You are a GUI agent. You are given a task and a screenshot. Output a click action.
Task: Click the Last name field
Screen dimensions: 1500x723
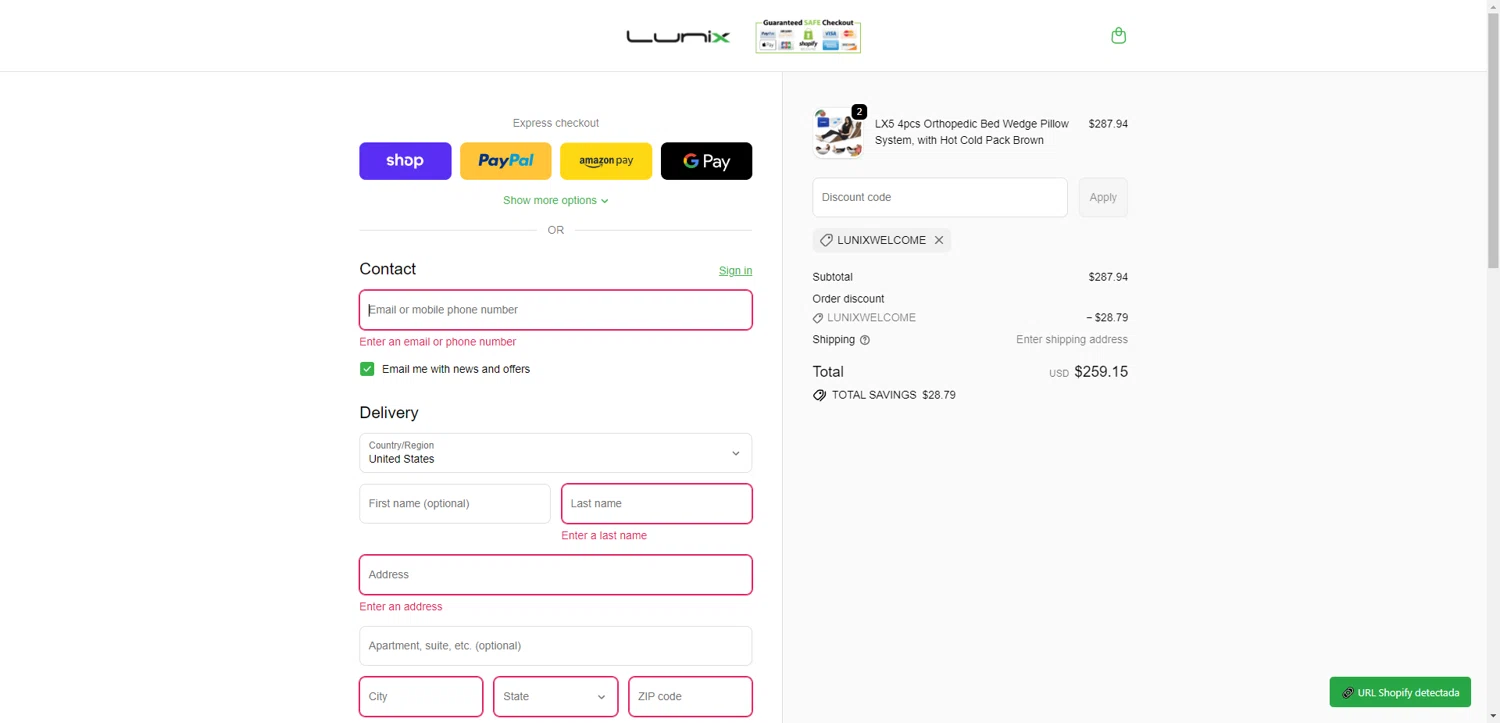[x=657, y=504]
